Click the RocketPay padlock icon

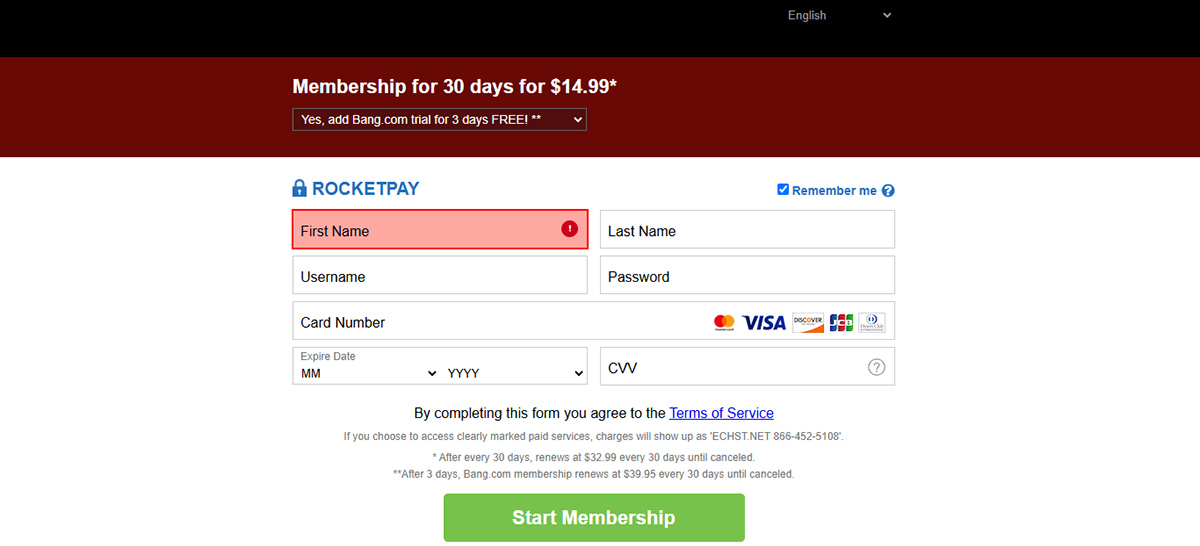coord(300,188)
